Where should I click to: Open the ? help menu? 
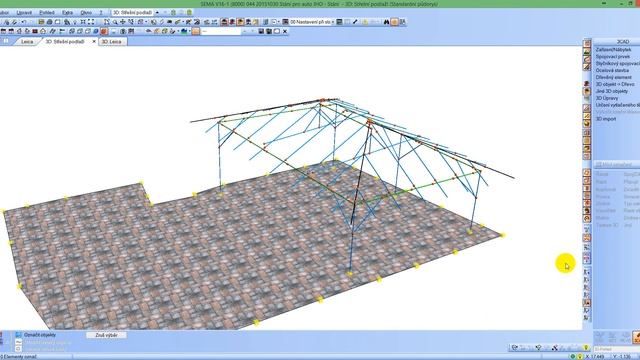pos(101,13)
